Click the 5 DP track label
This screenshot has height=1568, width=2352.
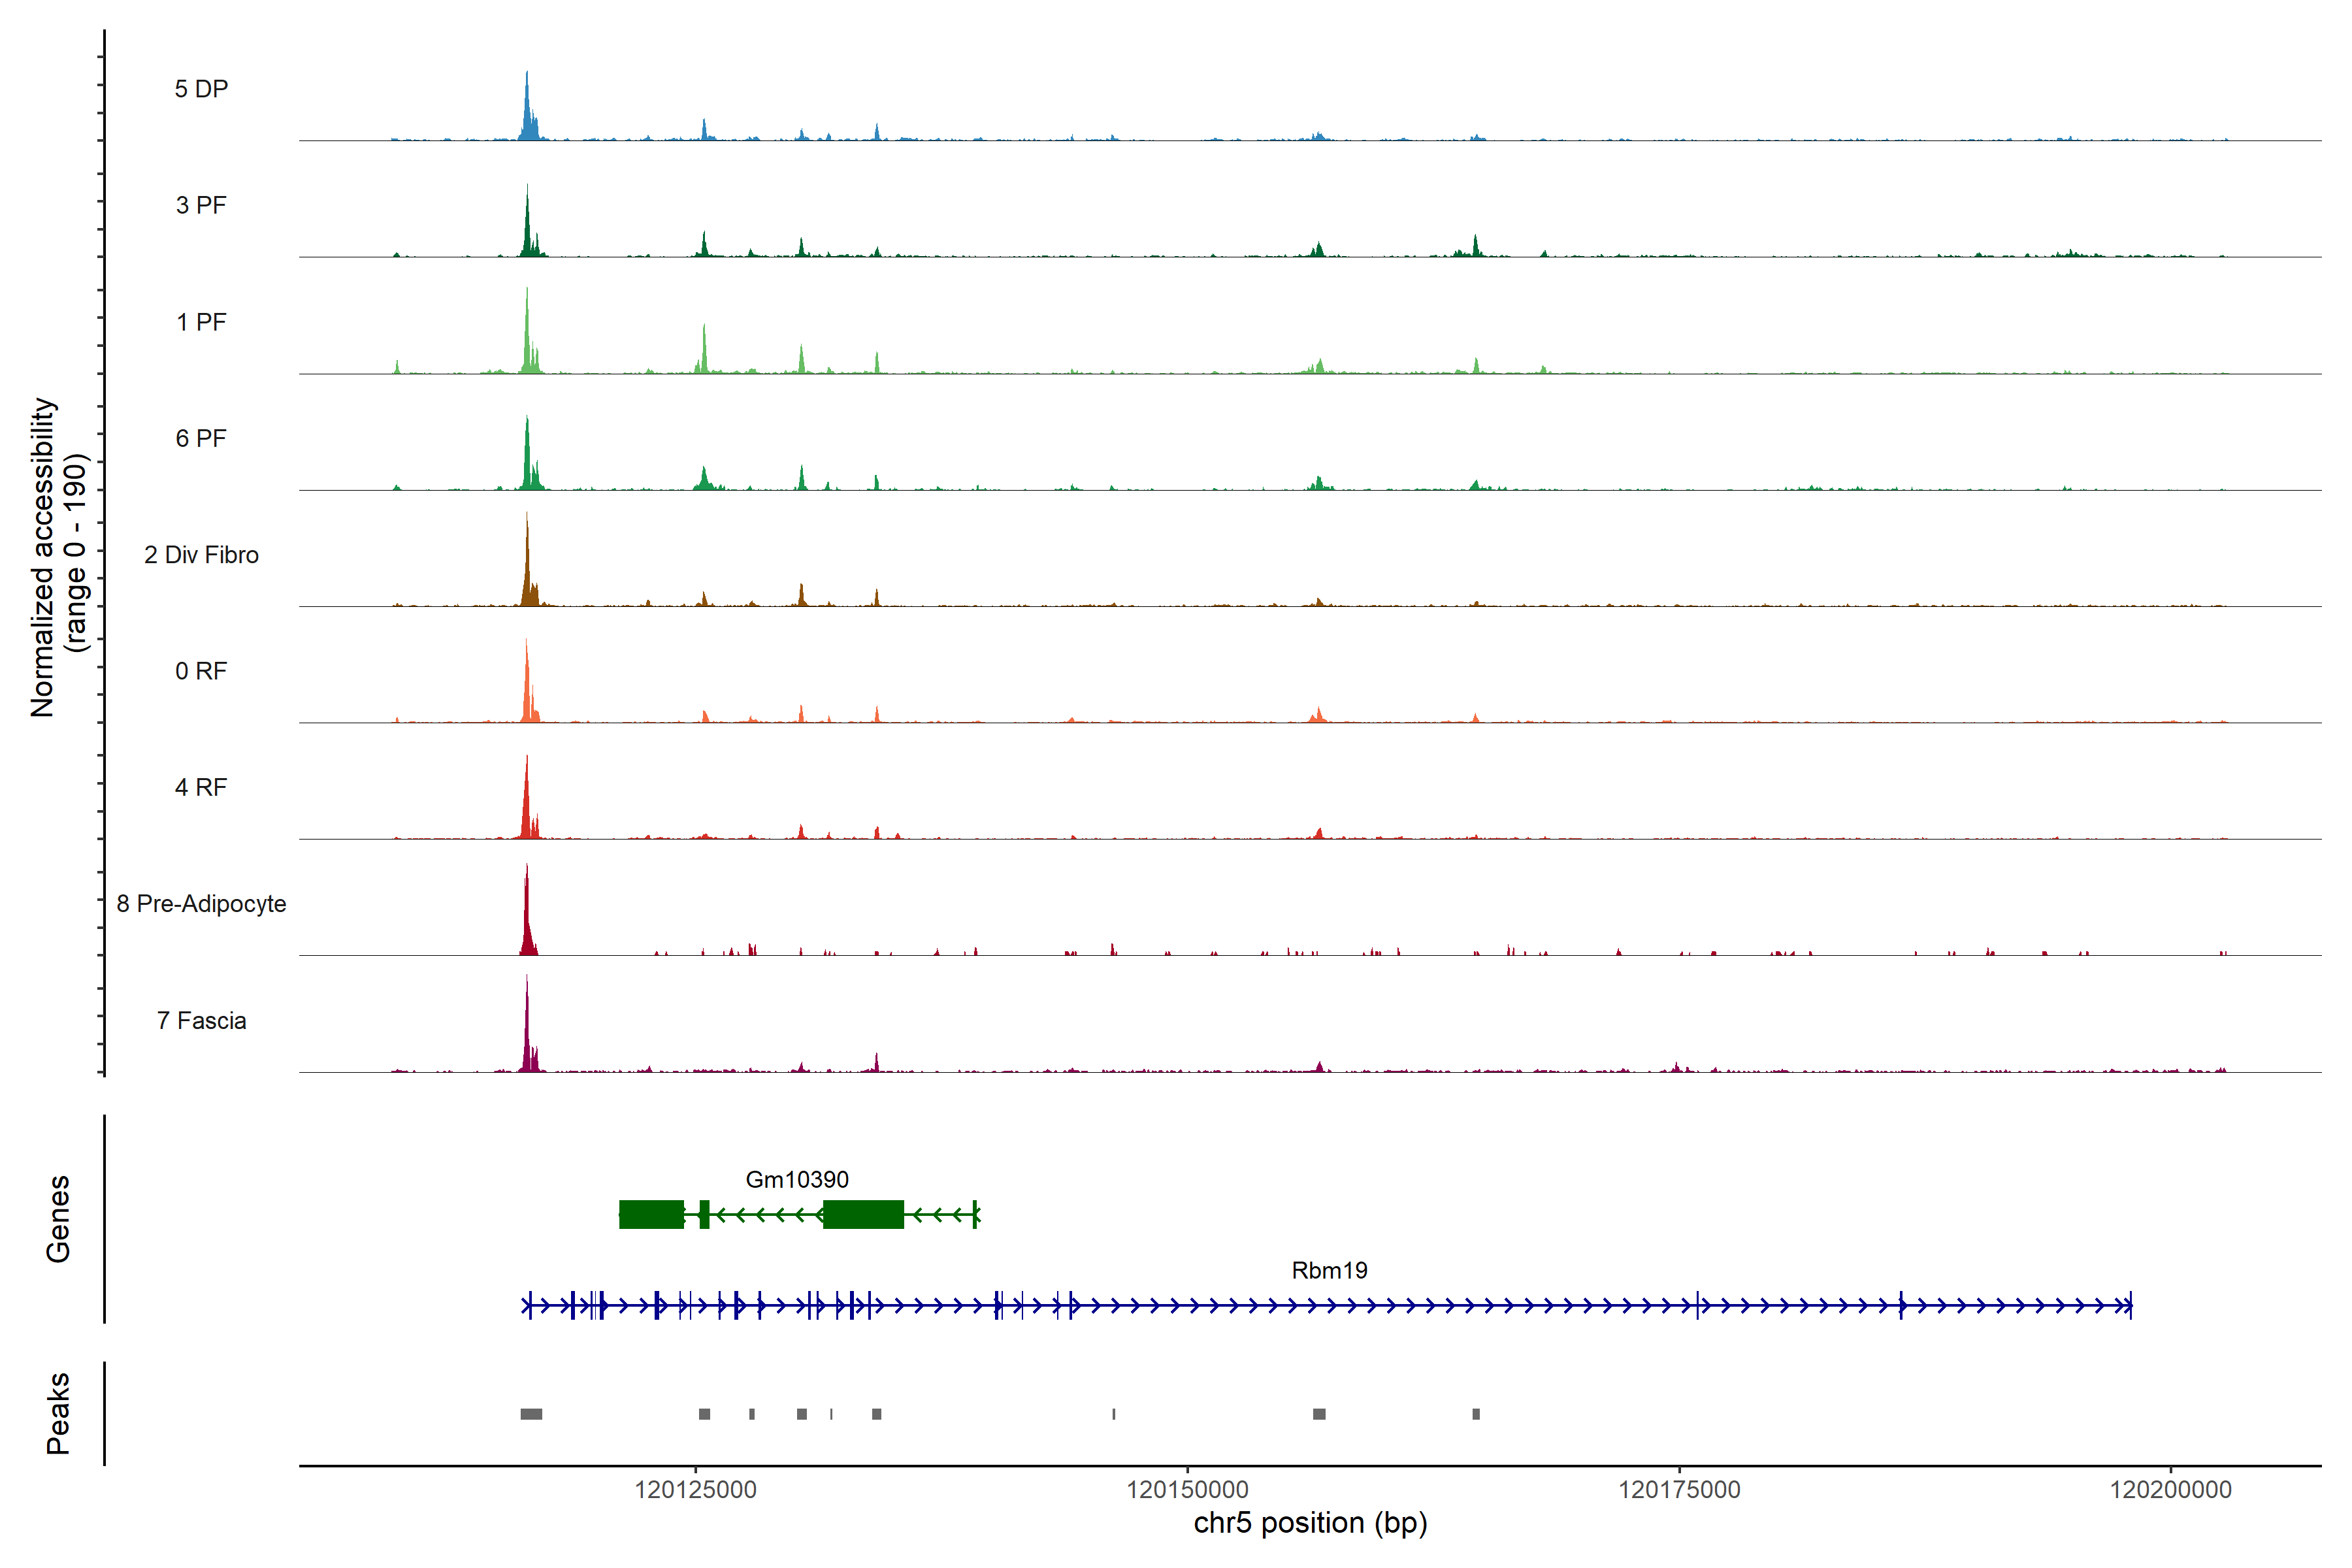point(201,89)
